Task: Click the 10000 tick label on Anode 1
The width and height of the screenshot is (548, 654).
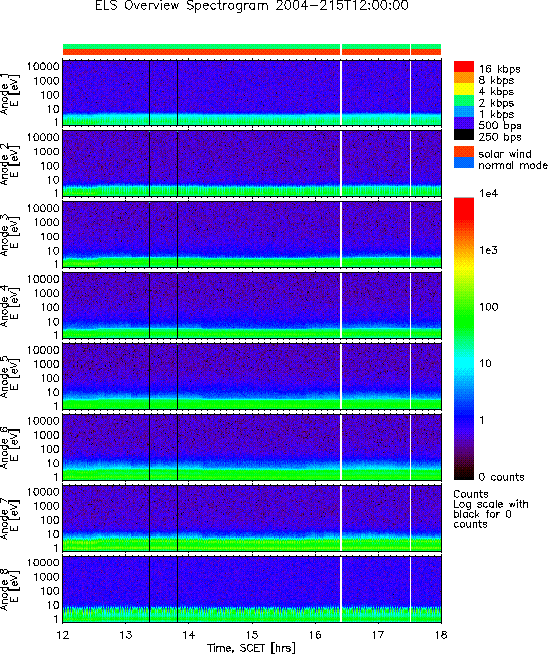Action: [x=43, y=67]
